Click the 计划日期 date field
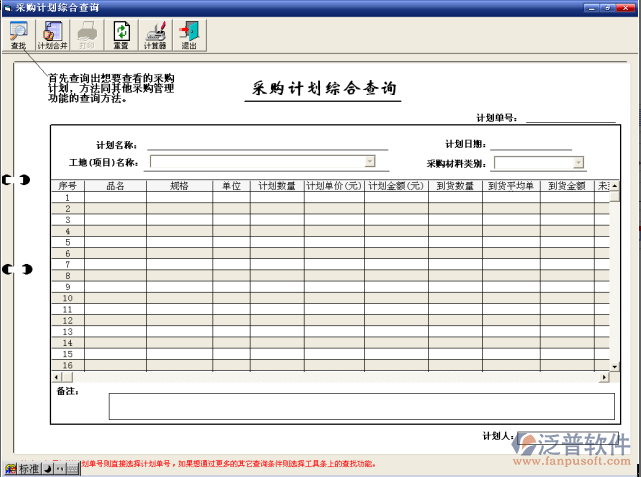This screenshot has width=641, height=477. (x=531, y=144)
